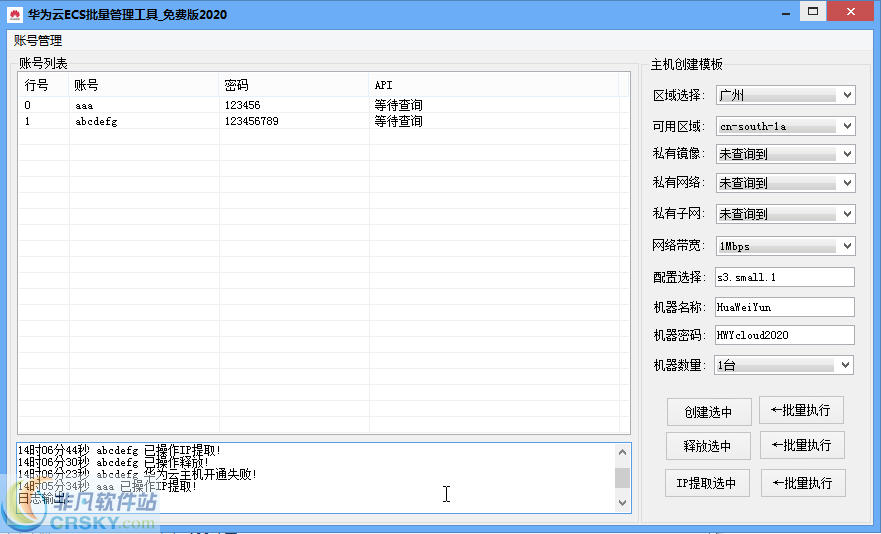Image resolution: width=881 pixels, height=534 pixels.
Task: Click password cell 123456789
Action: (251, 121)
